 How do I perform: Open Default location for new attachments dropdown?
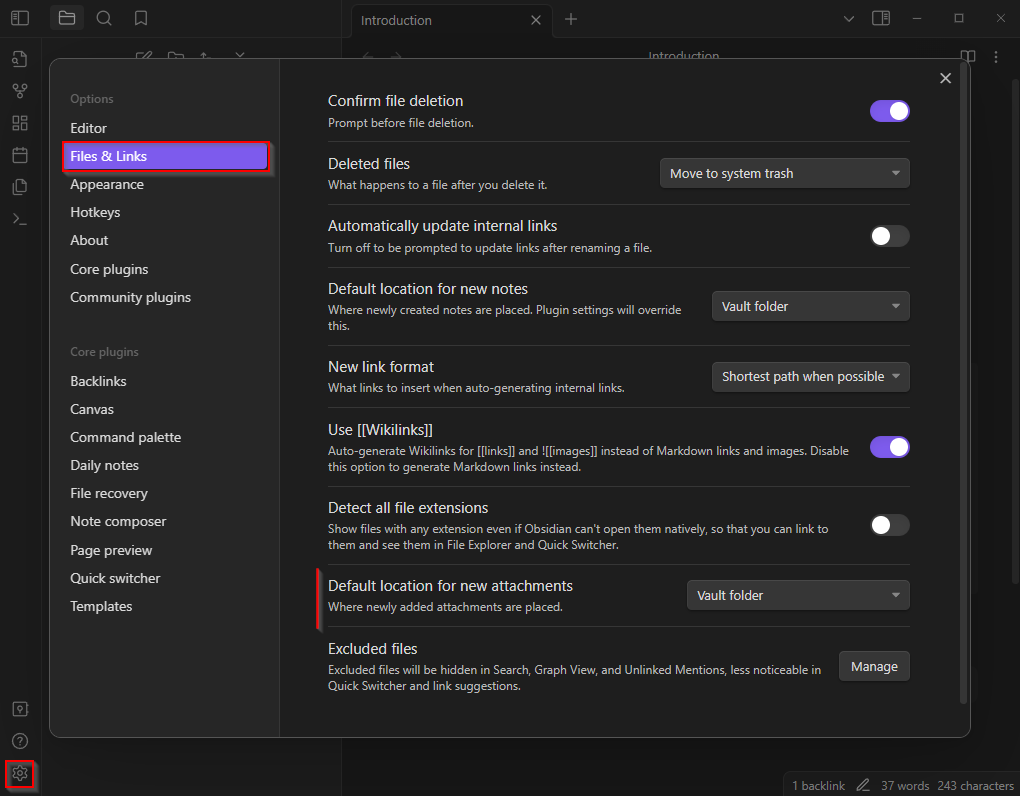pyautogui.click(x=798, y=596)
